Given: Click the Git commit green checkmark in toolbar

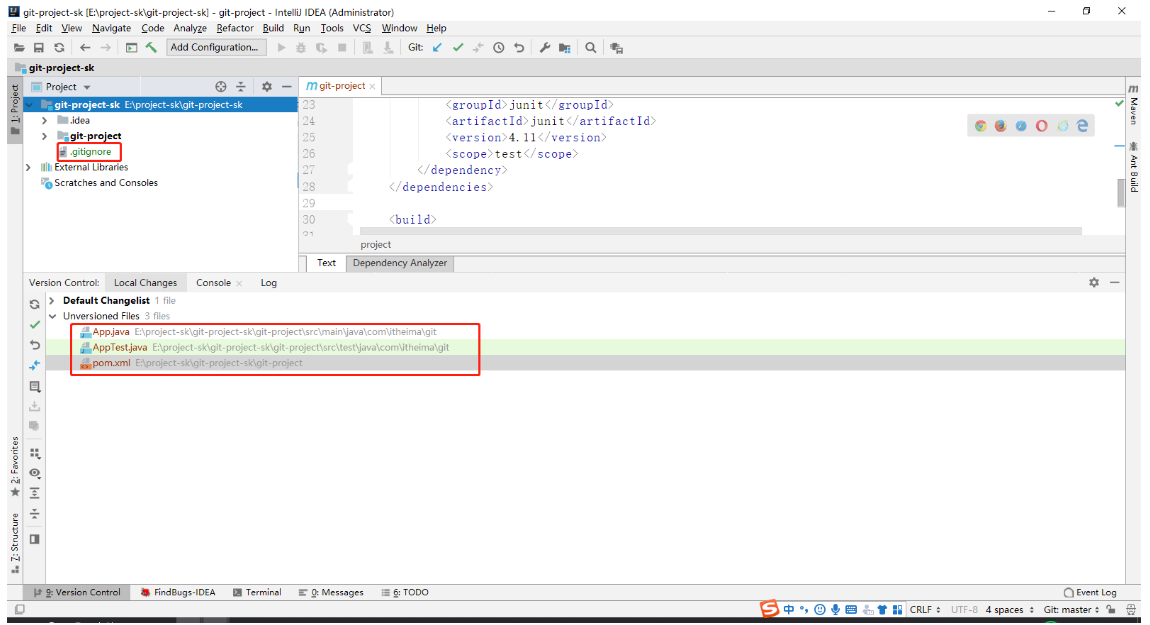Looking at the screenshot, I should 458,48.
